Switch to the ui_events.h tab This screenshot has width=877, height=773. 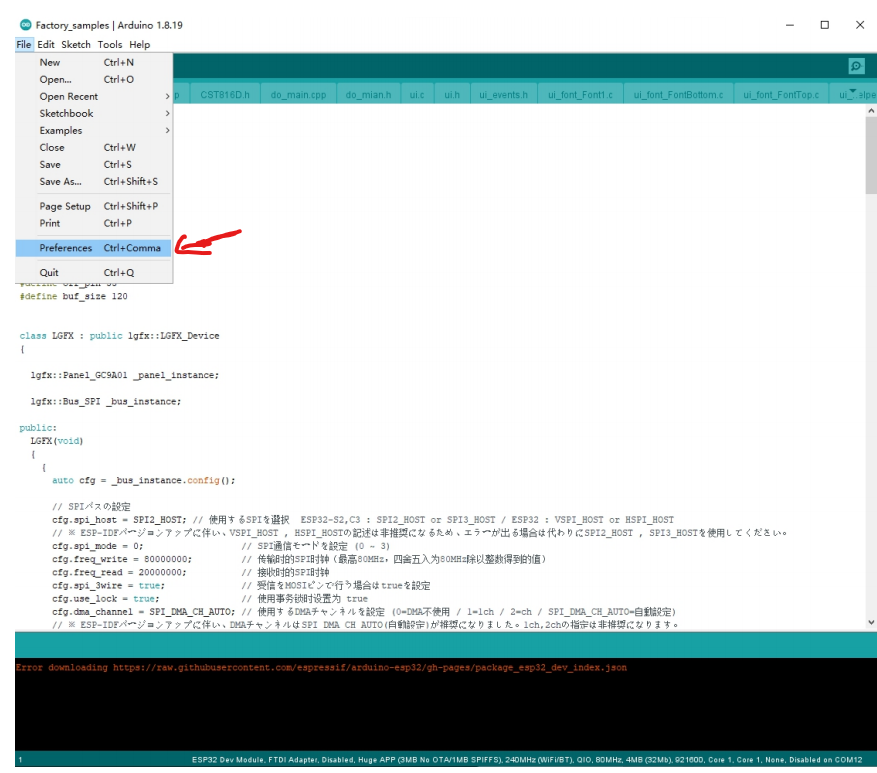[x=503, y=95]
